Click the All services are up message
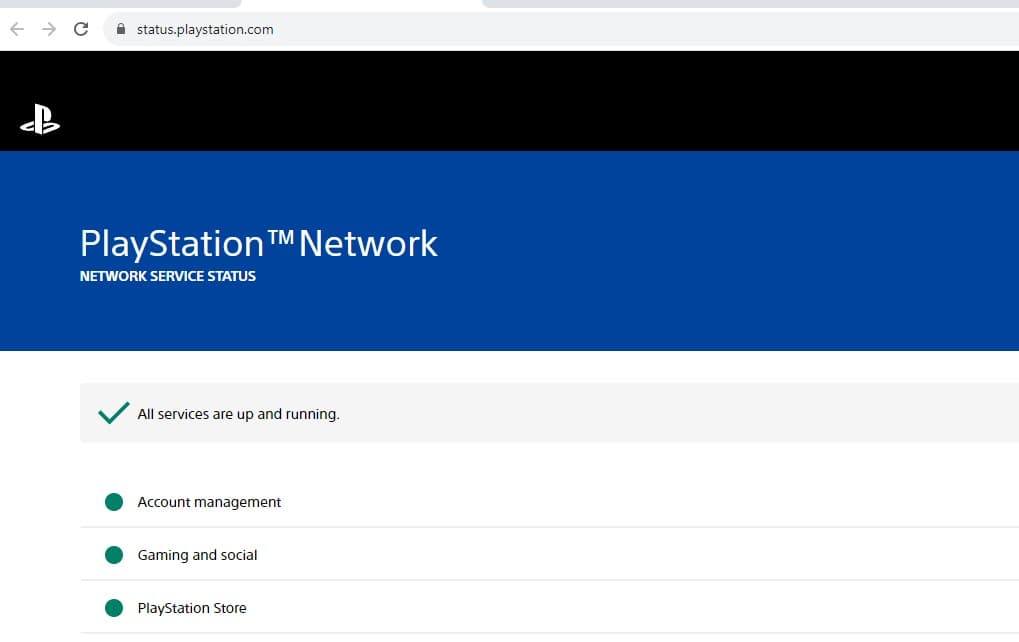 pos(238,413)
